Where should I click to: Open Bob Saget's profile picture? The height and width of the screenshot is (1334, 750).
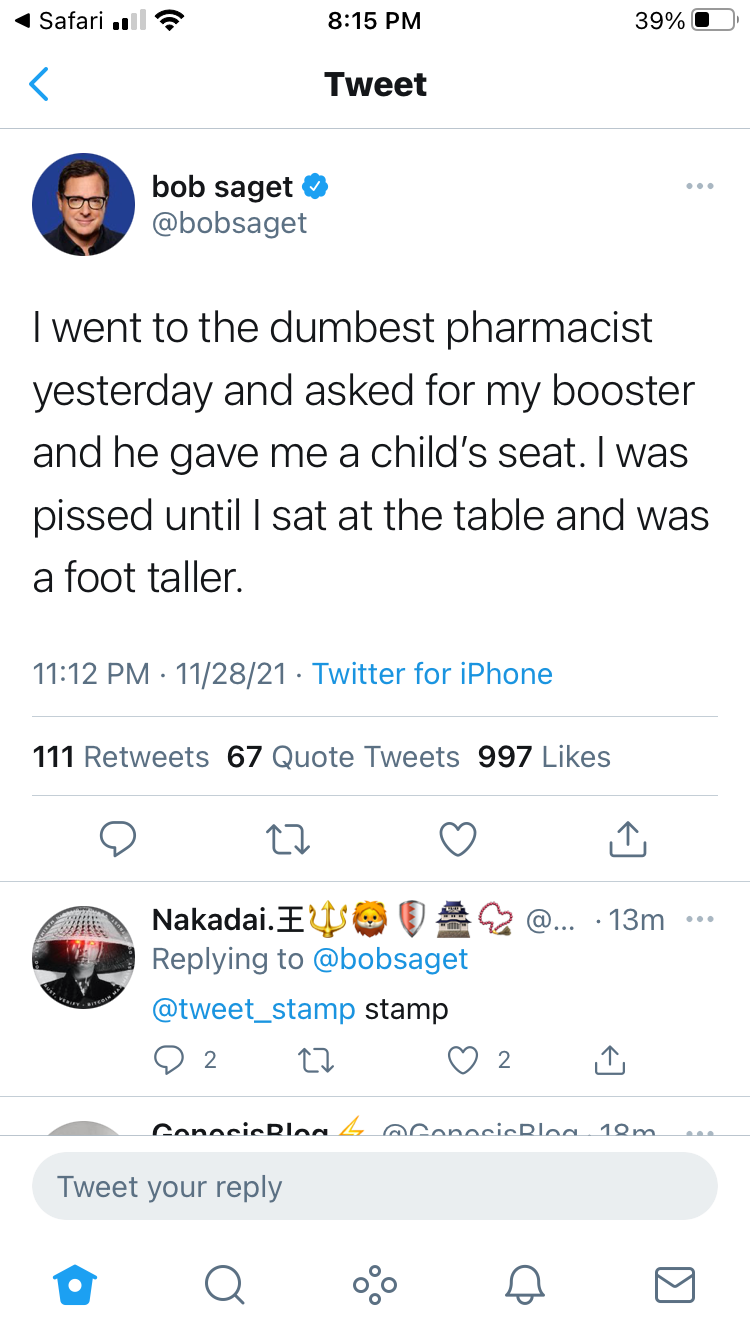coord(83,204)
